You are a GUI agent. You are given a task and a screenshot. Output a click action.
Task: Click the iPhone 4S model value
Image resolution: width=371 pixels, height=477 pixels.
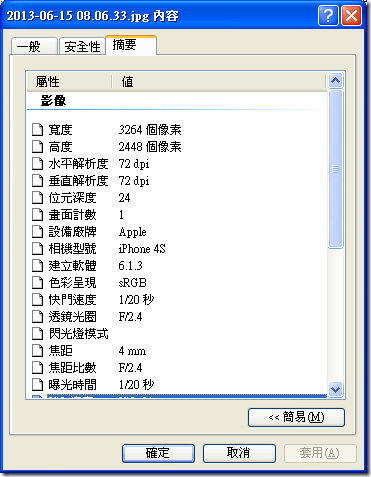(x=142, y=249)
